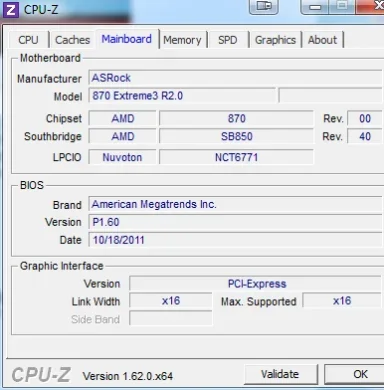Click the Chipset vendor field AMD
Image resolution: width=384 pixels, height=390 pixels.
(x=122, y=118)
